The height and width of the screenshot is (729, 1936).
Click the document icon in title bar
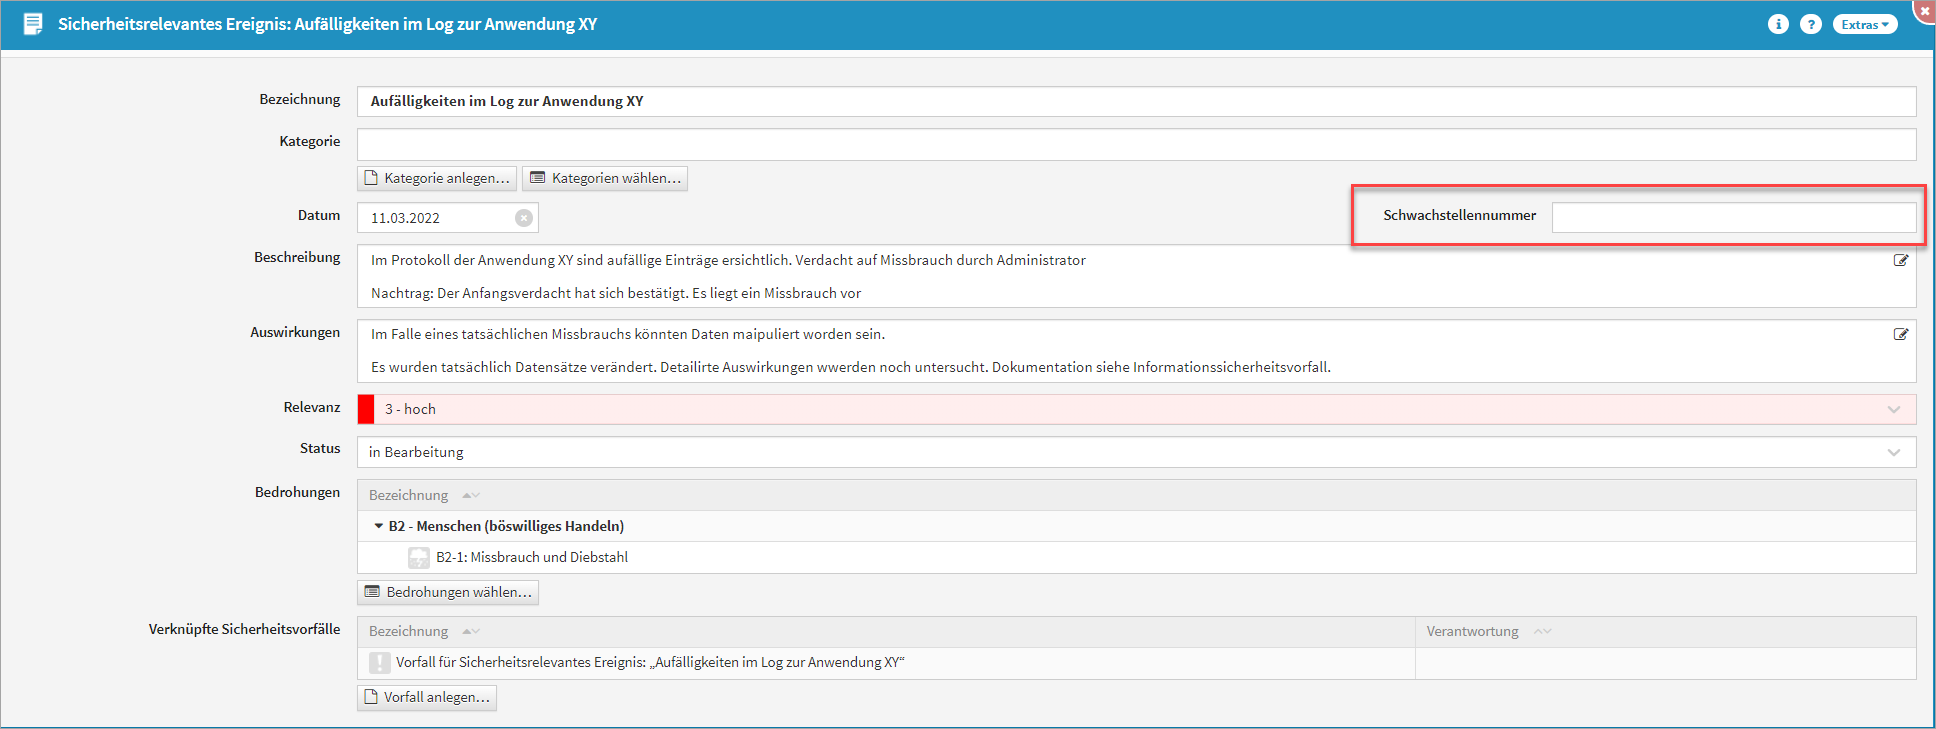[x=33, y=24]
